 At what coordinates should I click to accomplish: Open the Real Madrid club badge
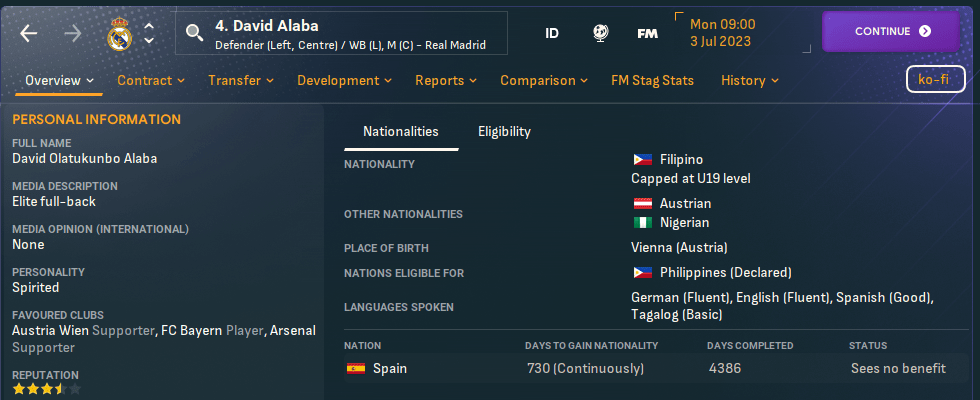pos(119,34)
